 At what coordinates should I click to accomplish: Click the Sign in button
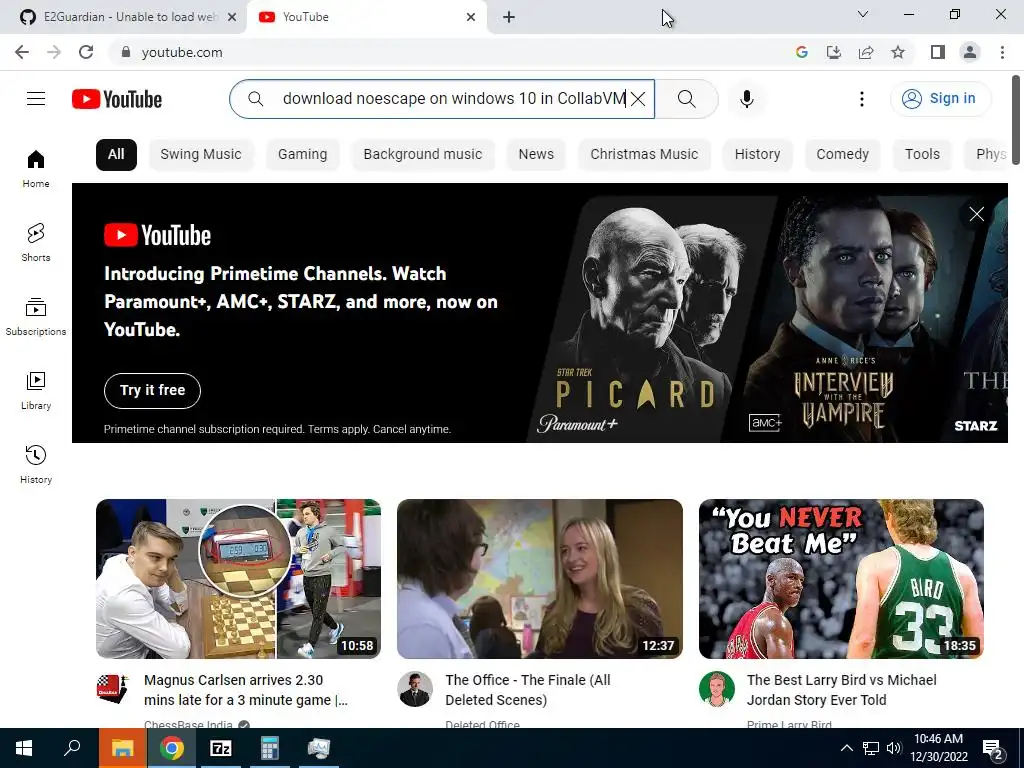pos(940,99)
